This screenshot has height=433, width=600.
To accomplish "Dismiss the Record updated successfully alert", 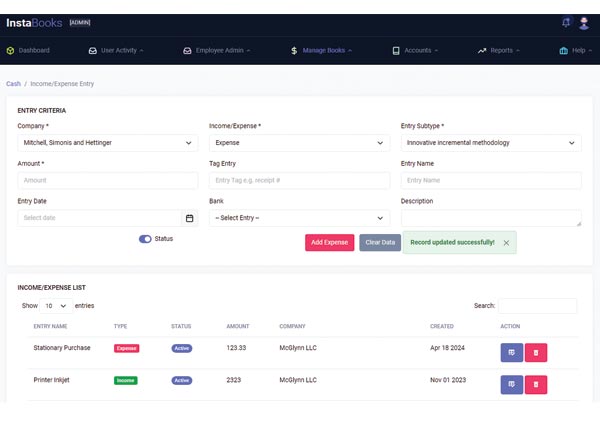I will [506, 242].
